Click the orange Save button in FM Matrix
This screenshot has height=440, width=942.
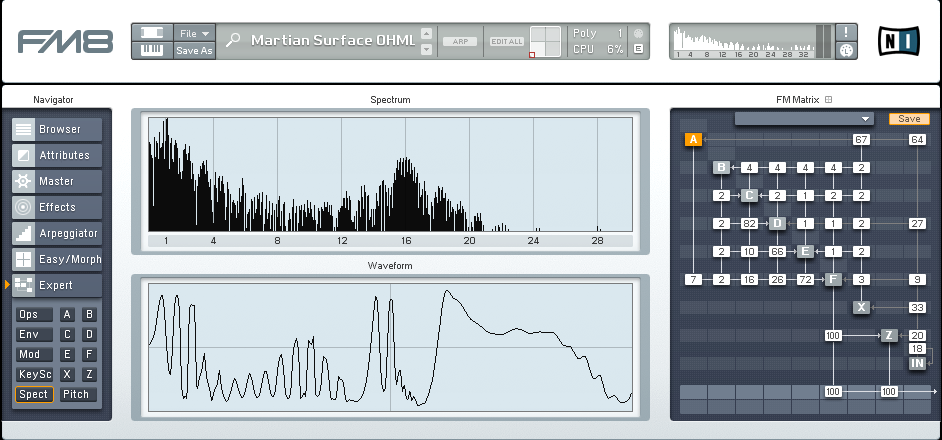tap(909, 118)
